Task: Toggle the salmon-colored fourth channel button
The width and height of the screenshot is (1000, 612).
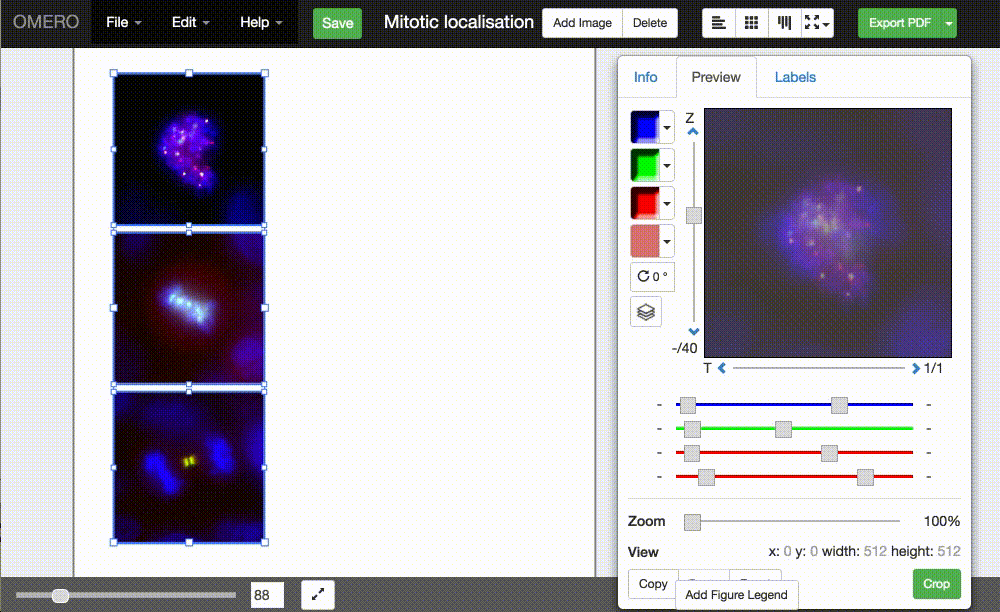Action: [x=645, y=241]
